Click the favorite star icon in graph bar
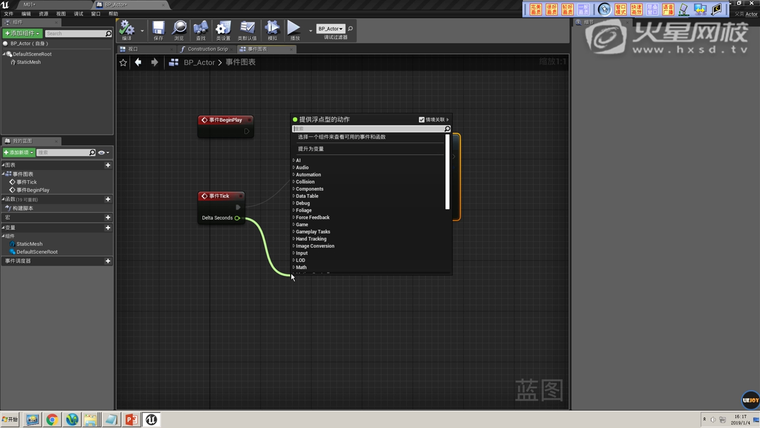 pos(124,62)
